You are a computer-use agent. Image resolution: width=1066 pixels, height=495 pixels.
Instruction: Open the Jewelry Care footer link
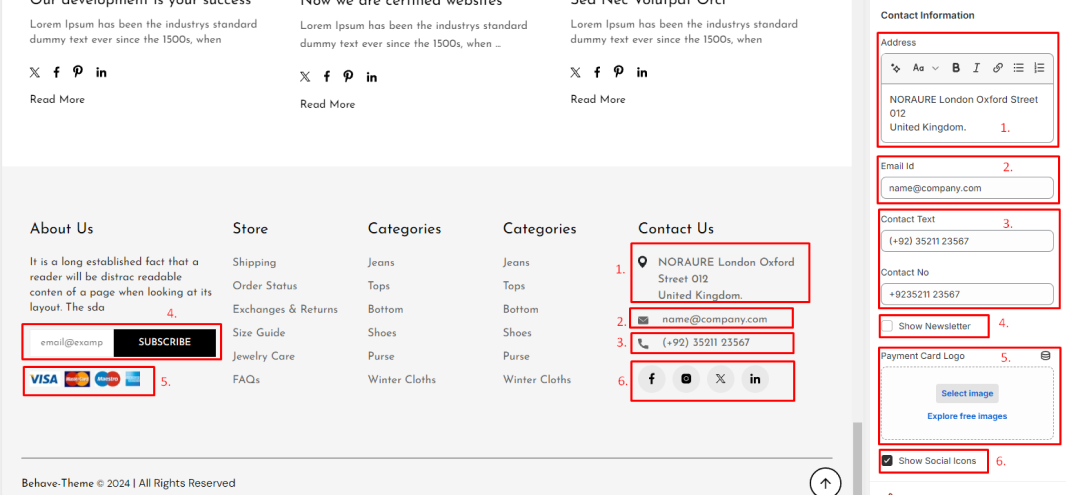pyautogui.click(x=264, y=356)
